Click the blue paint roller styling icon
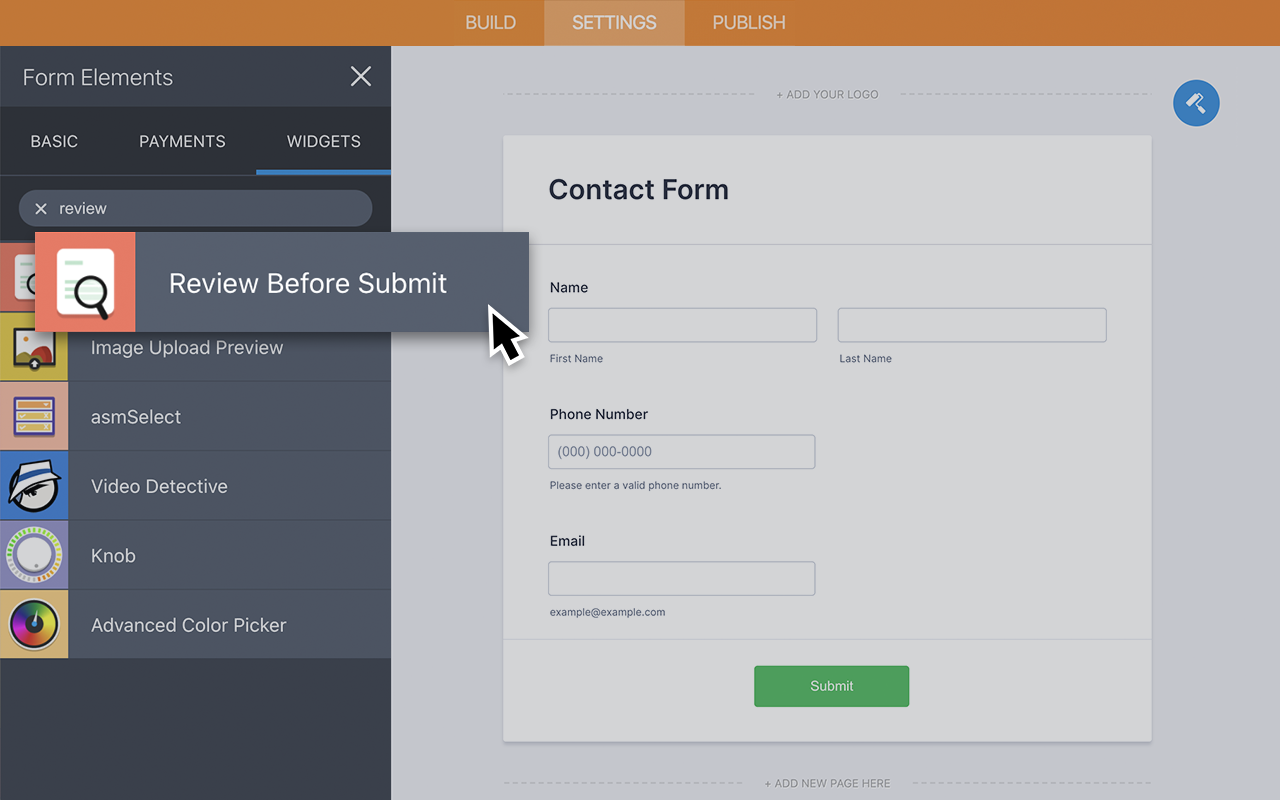This screenshot has height=800, width=1280. (1196, 103)
